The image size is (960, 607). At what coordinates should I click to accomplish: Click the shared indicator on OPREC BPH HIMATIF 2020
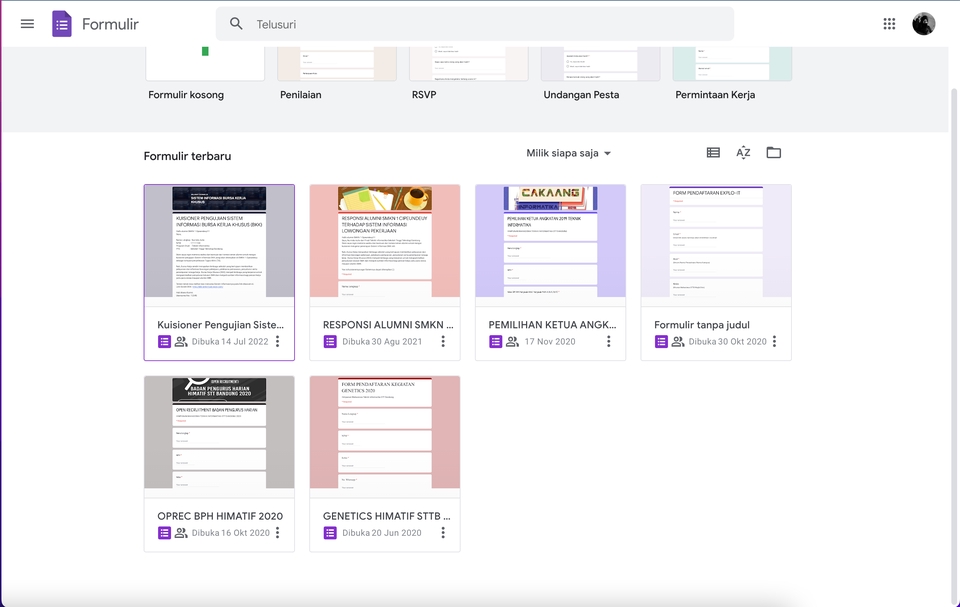[182, 533]
